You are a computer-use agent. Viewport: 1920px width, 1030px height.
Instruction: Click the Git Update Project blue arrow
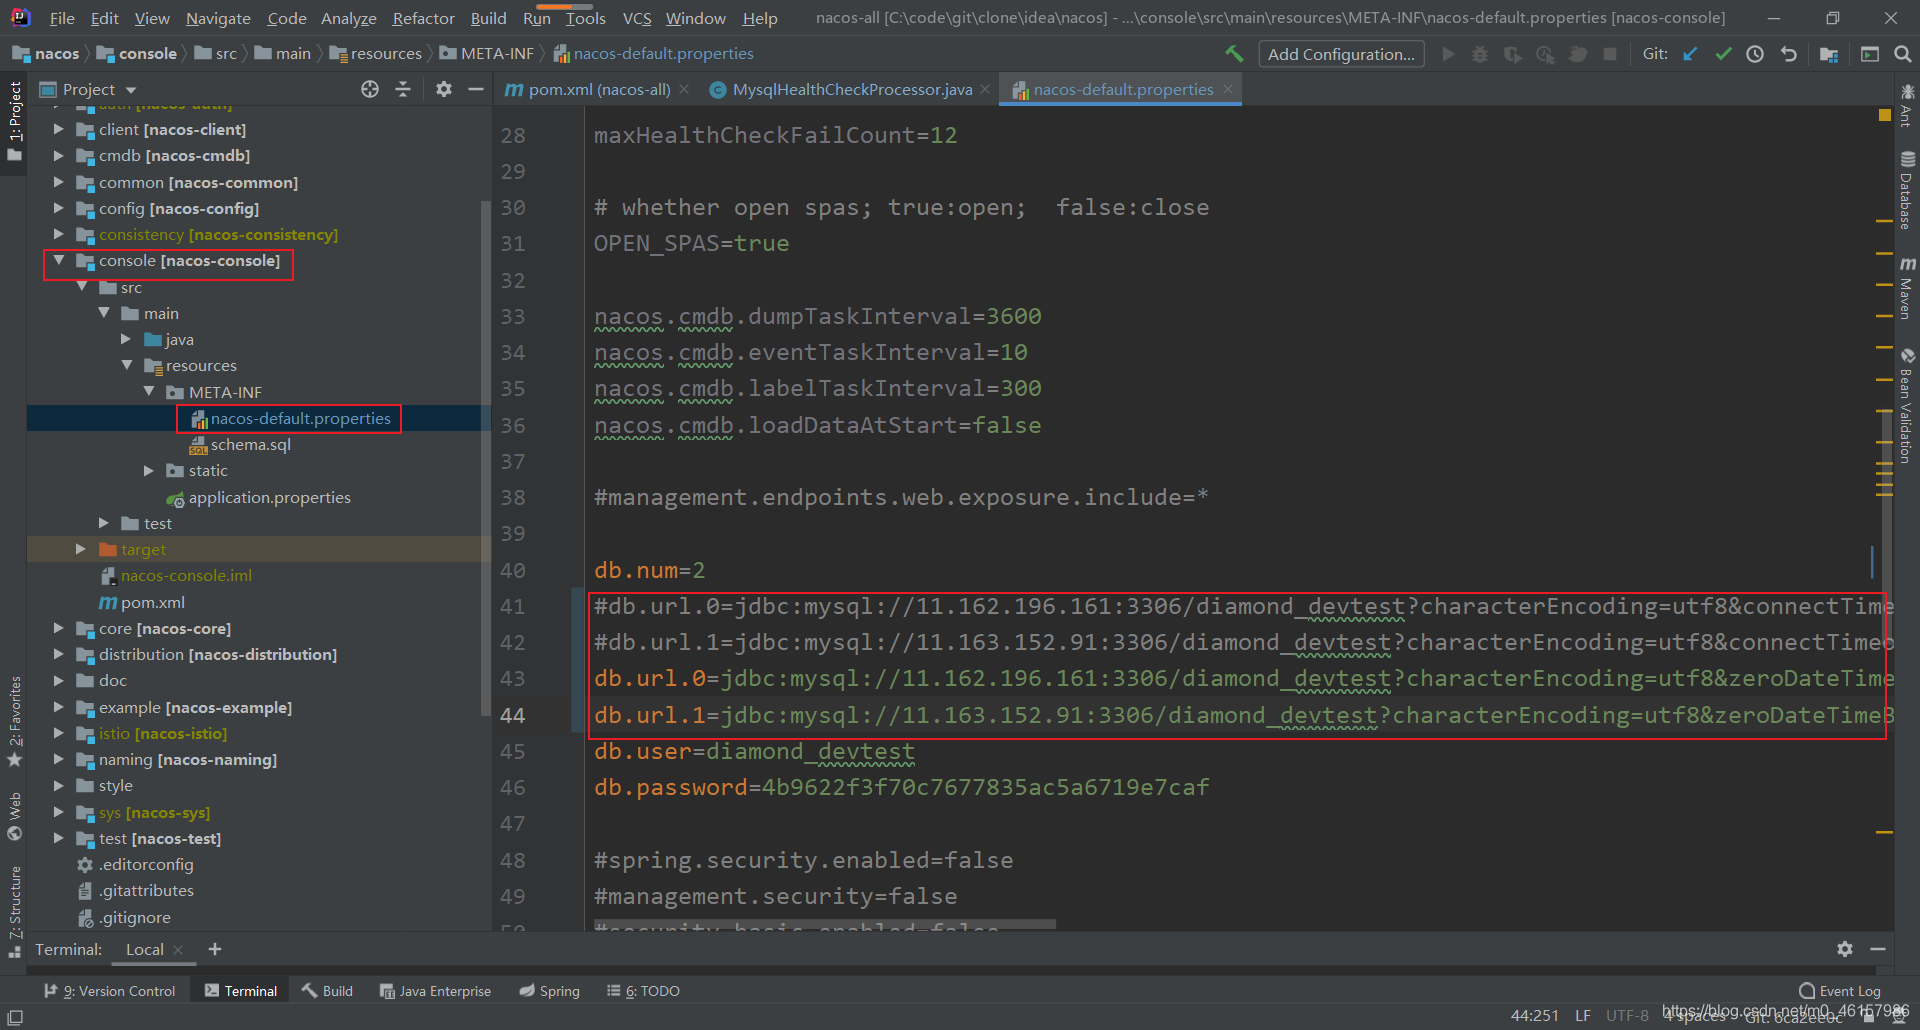click(x=1690, y=54)
